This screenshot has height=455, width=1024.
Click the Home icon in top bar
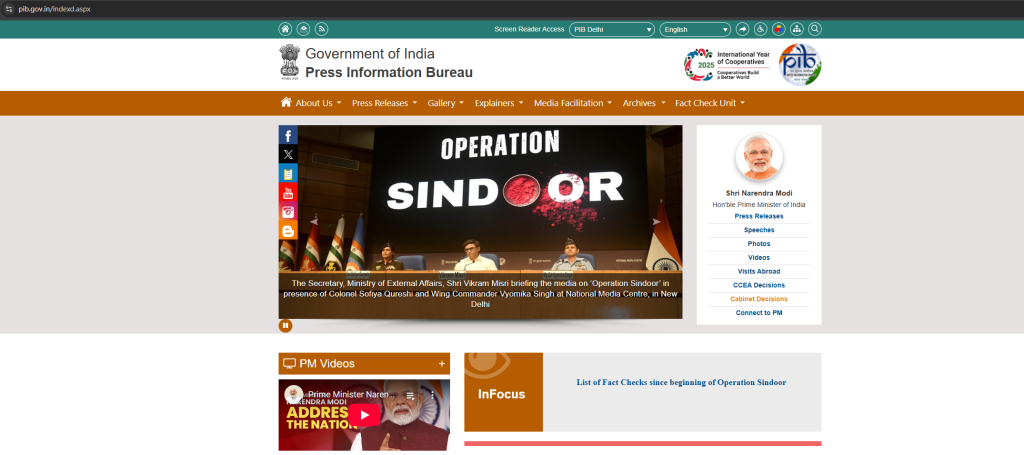(286, 29)
